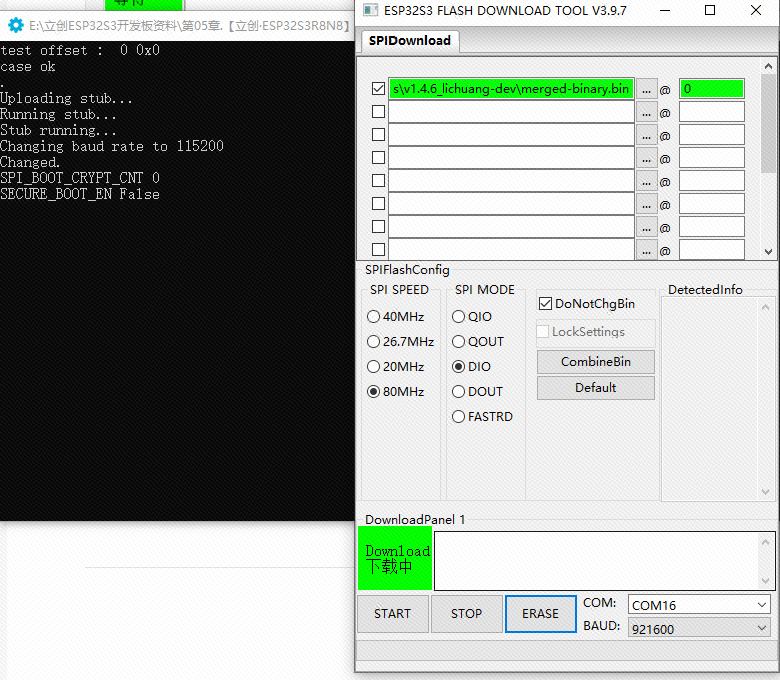Screen dimensions: 780x680
Task: Click the address field containing 0
Action: click(711, 89)
